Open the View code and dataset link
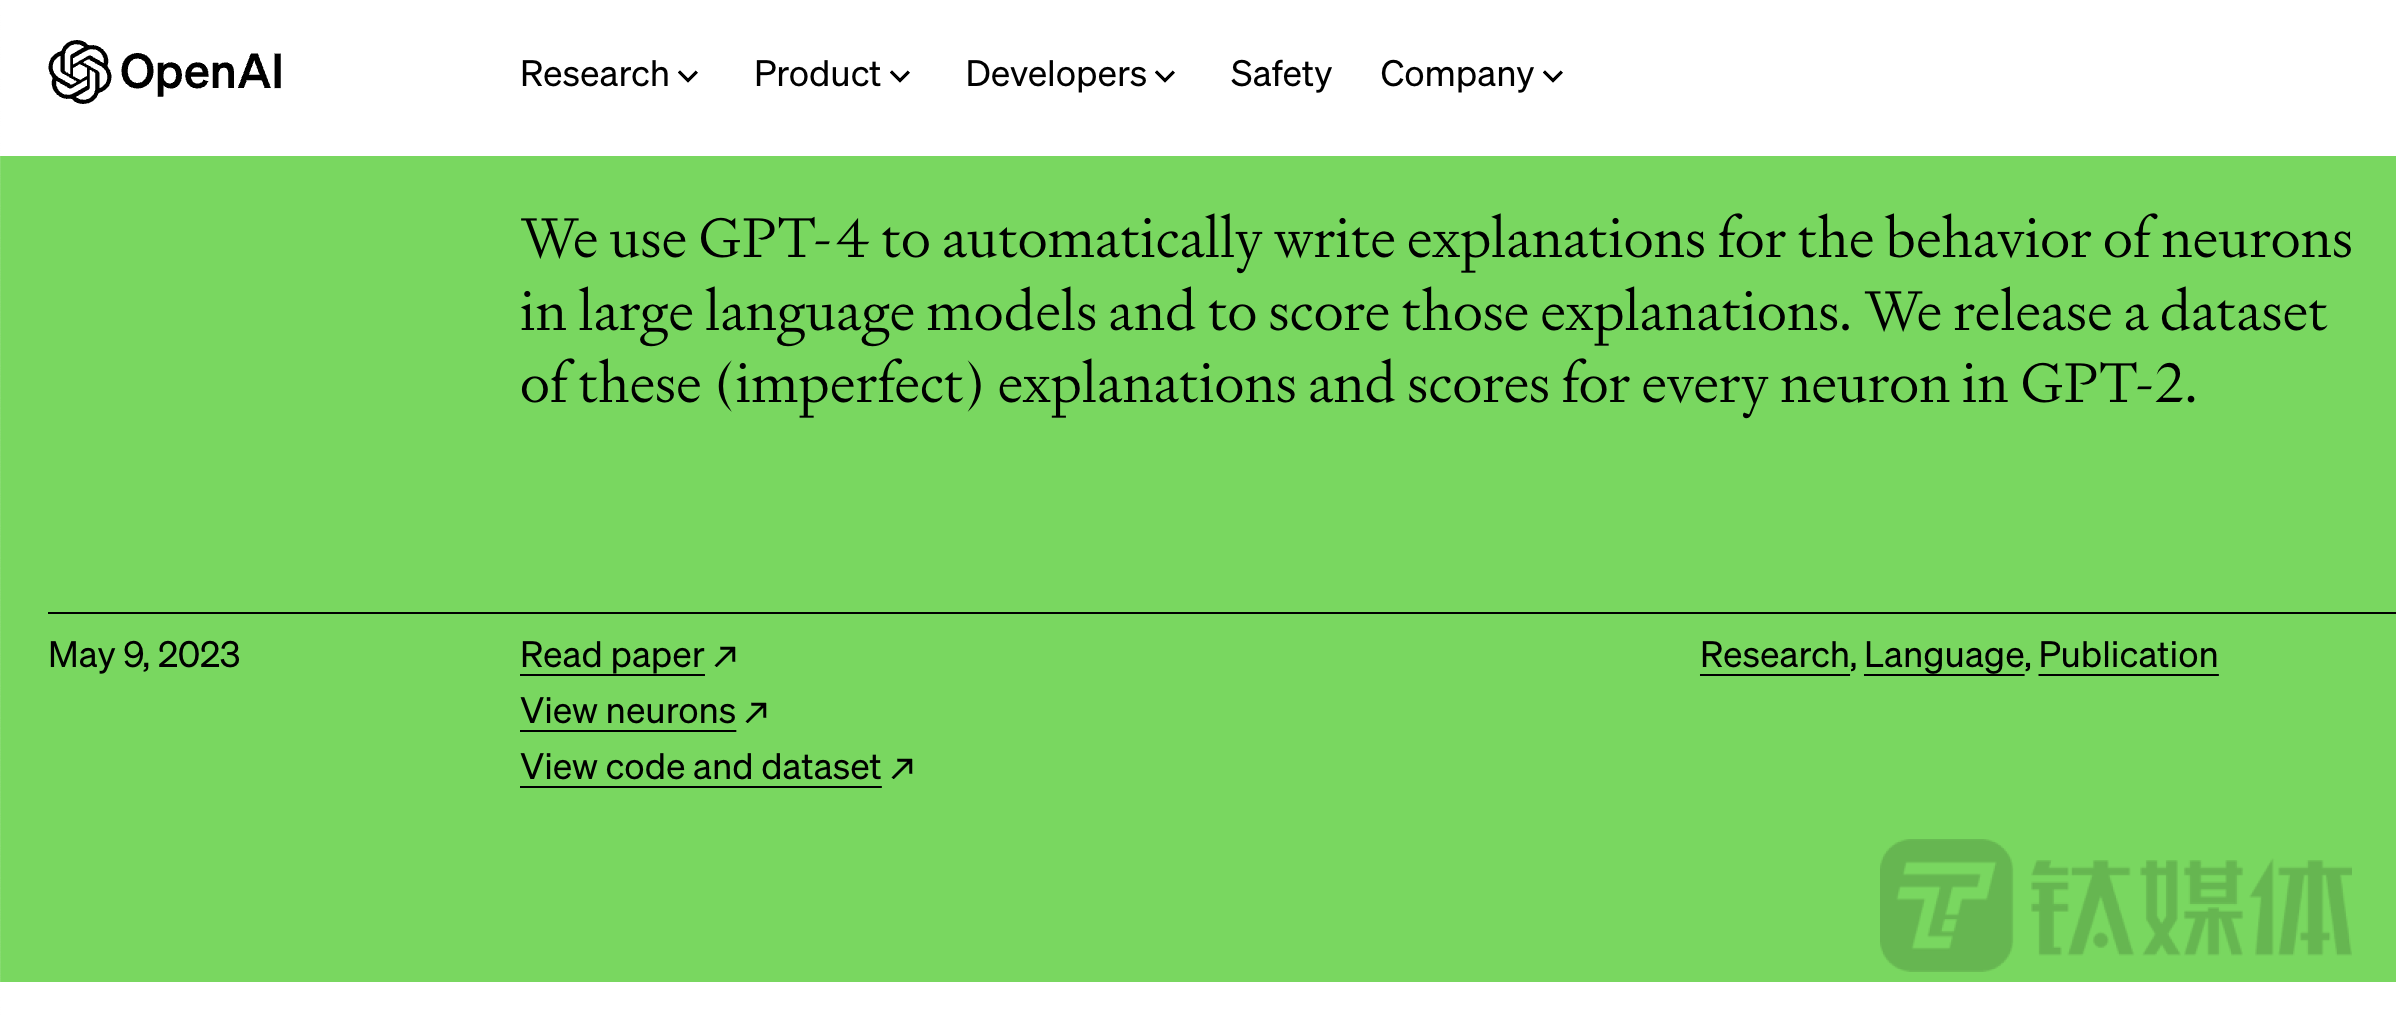This screenshot has height=1016, width=2396. tap(700, 767)
